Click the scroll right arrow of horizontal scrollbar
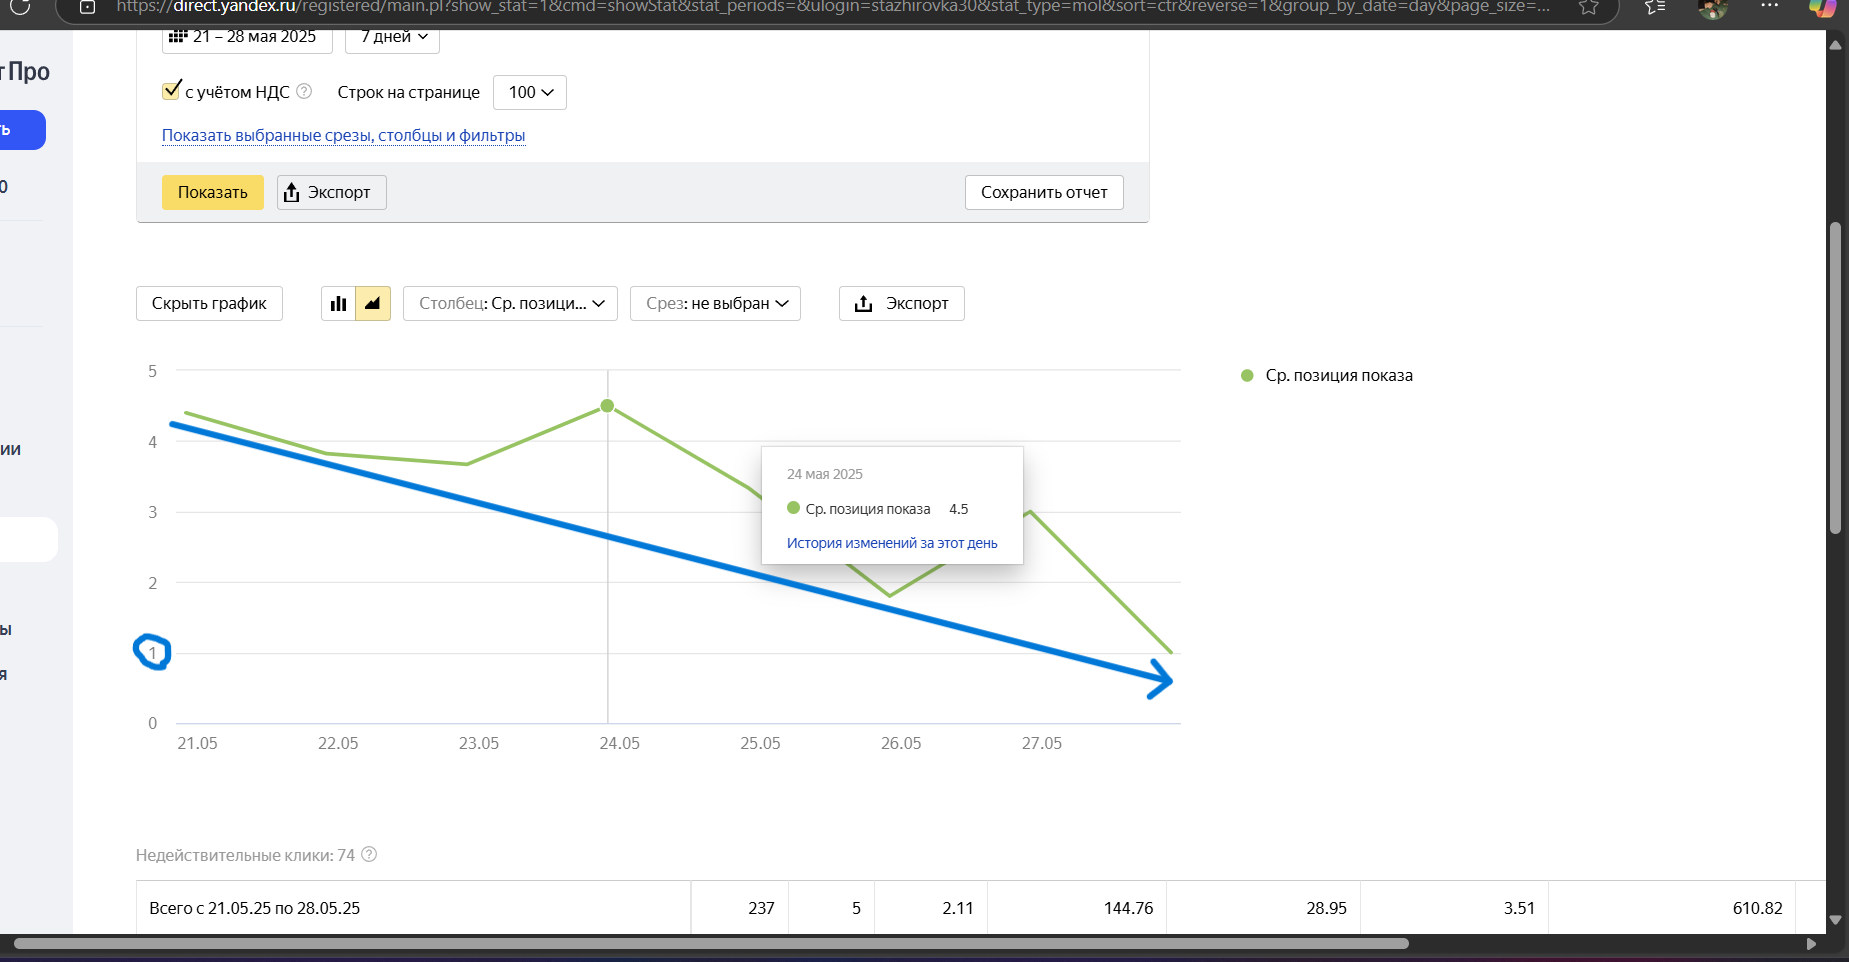 (1811, 944)
